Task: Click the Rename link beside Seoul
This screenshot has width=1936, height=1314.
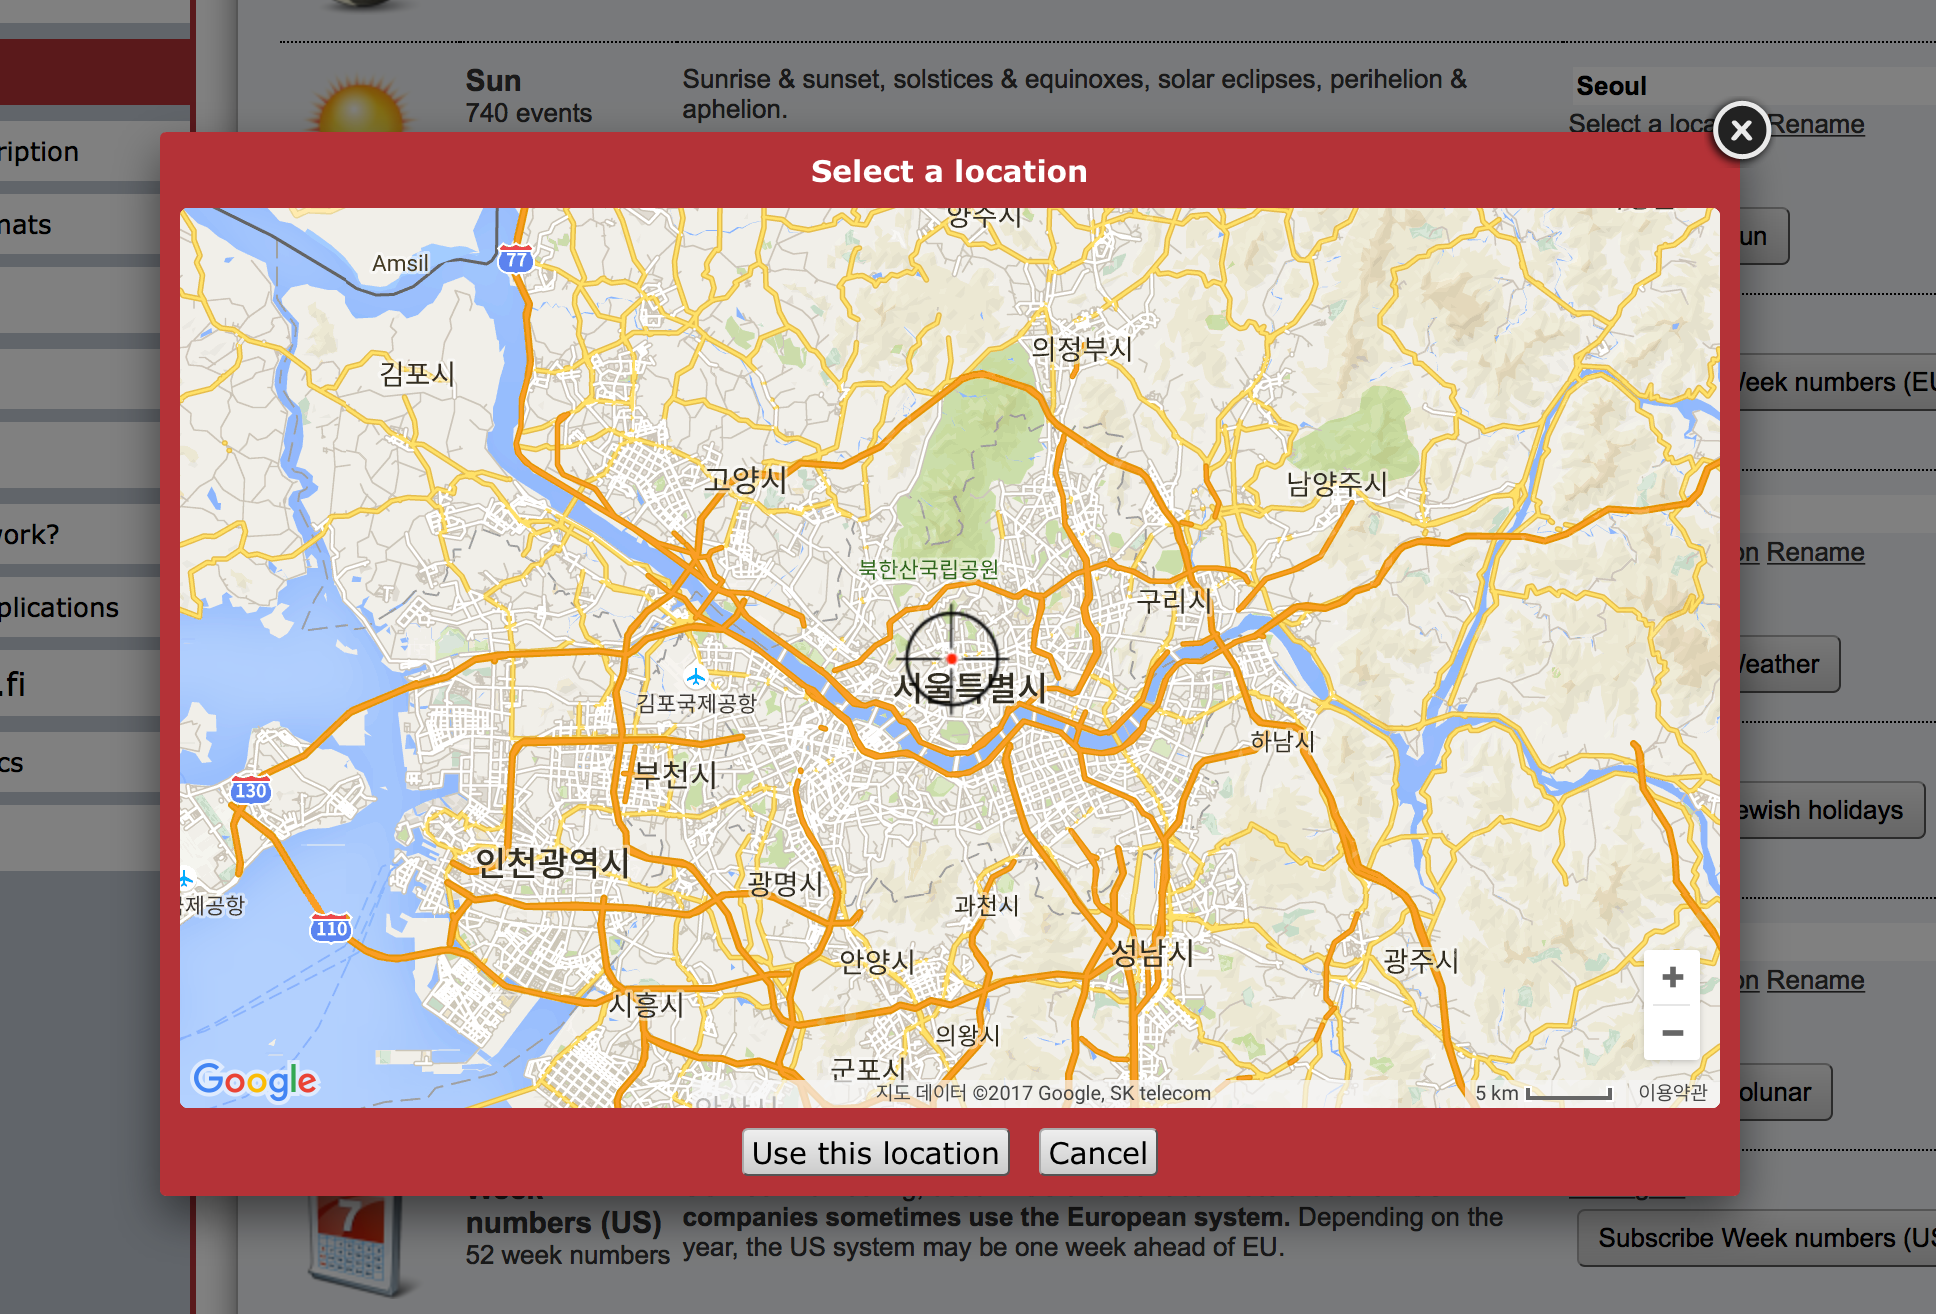Action: point(1817,124)
